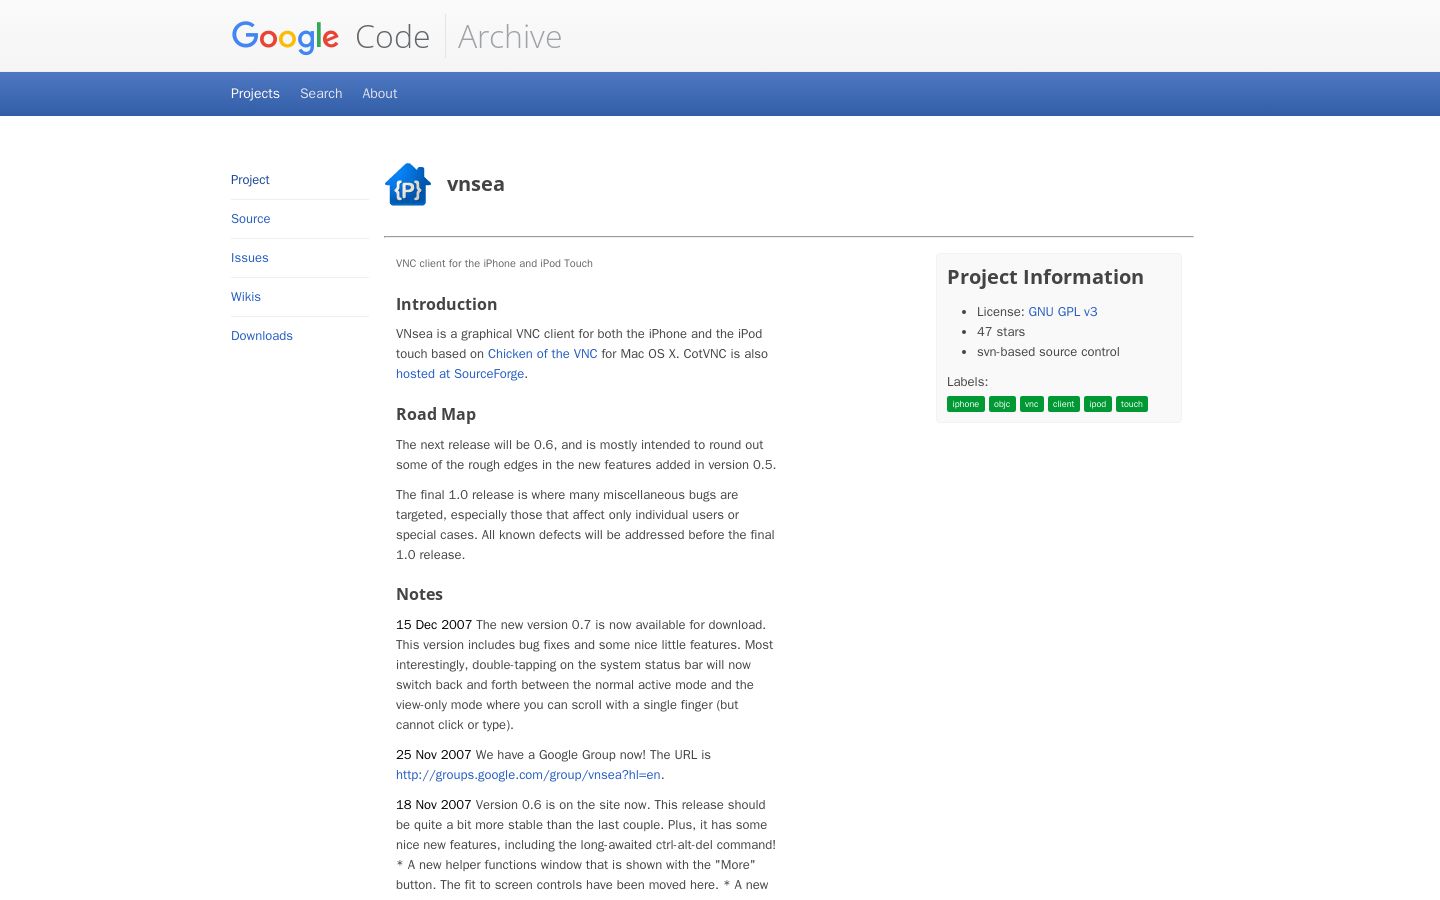
Task: Follow the Chicken of the VNC link
Action: 542,354
